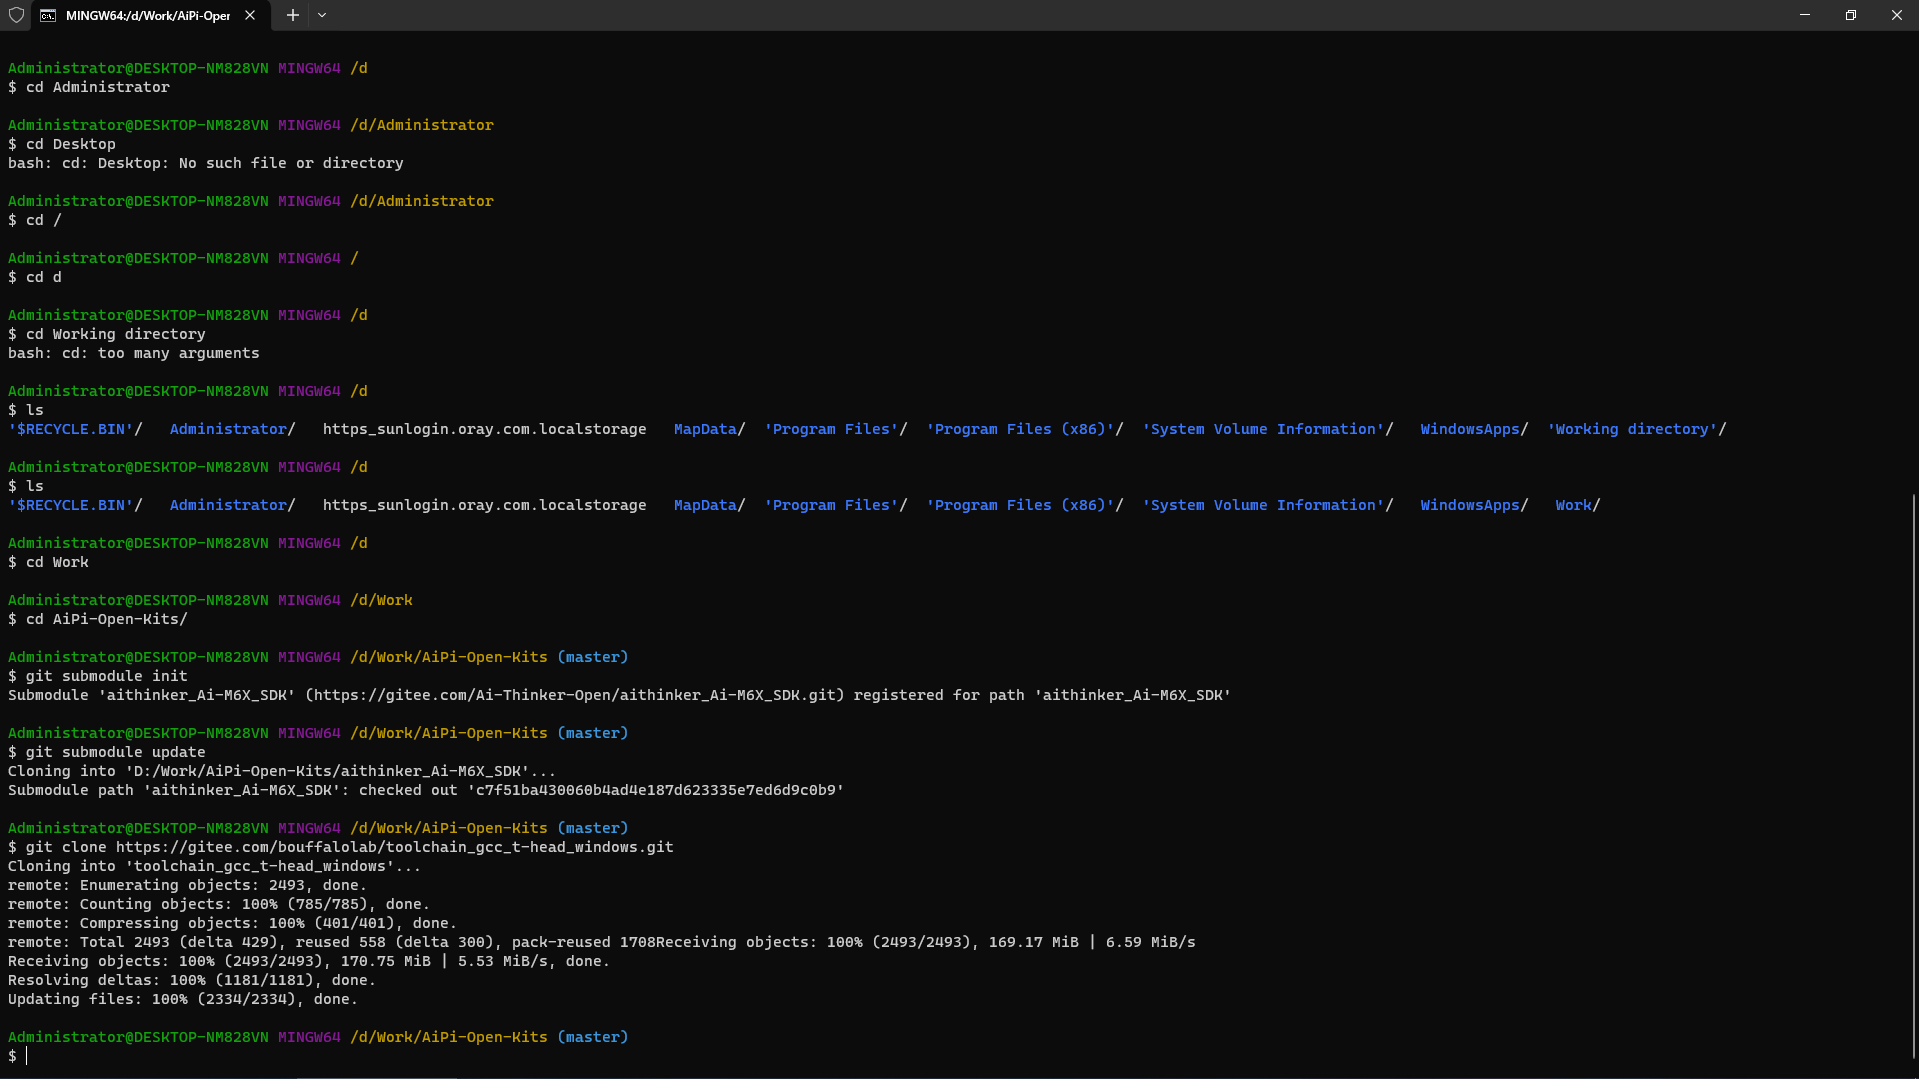Click the final command prompt cursor line
1919x1079 pixels.
18,1056
